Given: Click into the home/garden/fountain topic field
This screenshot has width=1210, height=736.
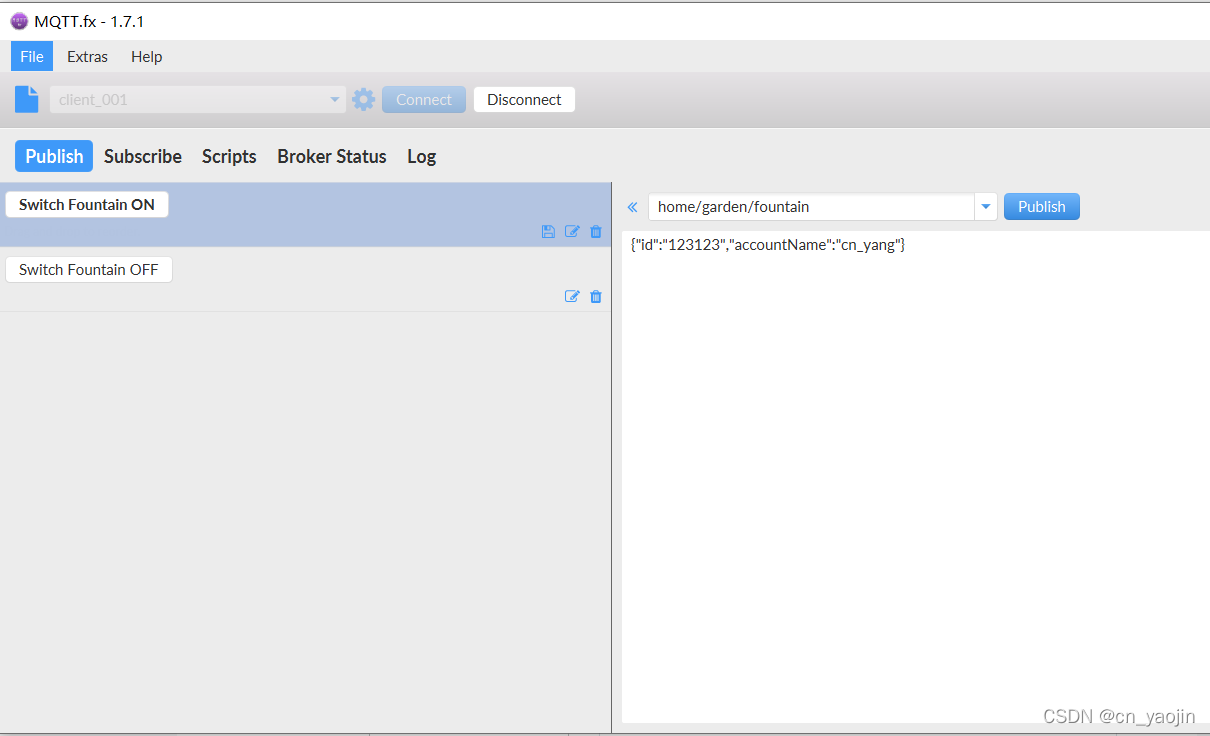Looking at the screenshot, I should point(810,207).
